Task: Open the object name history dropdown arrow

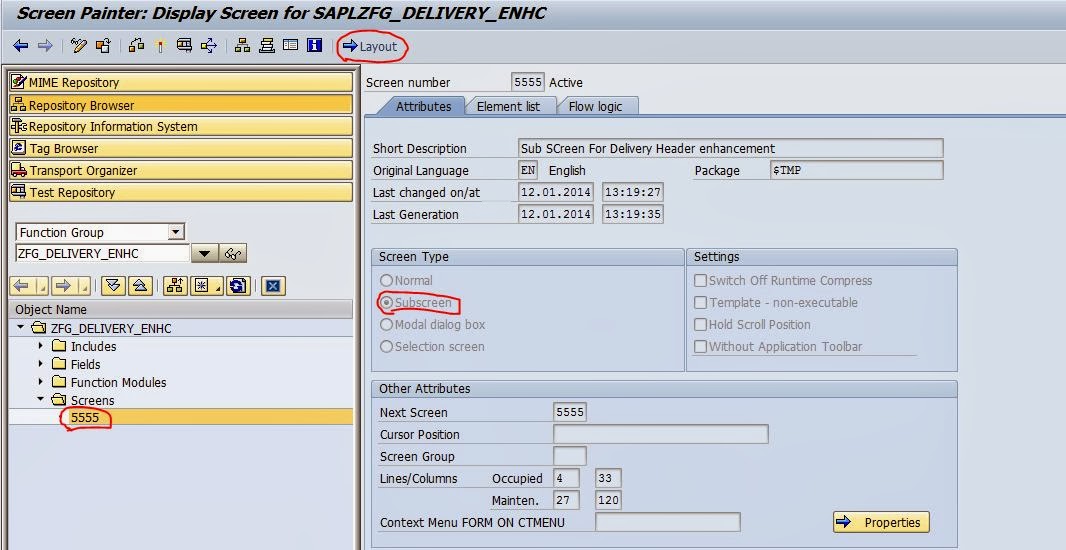Action: (204, 254)
